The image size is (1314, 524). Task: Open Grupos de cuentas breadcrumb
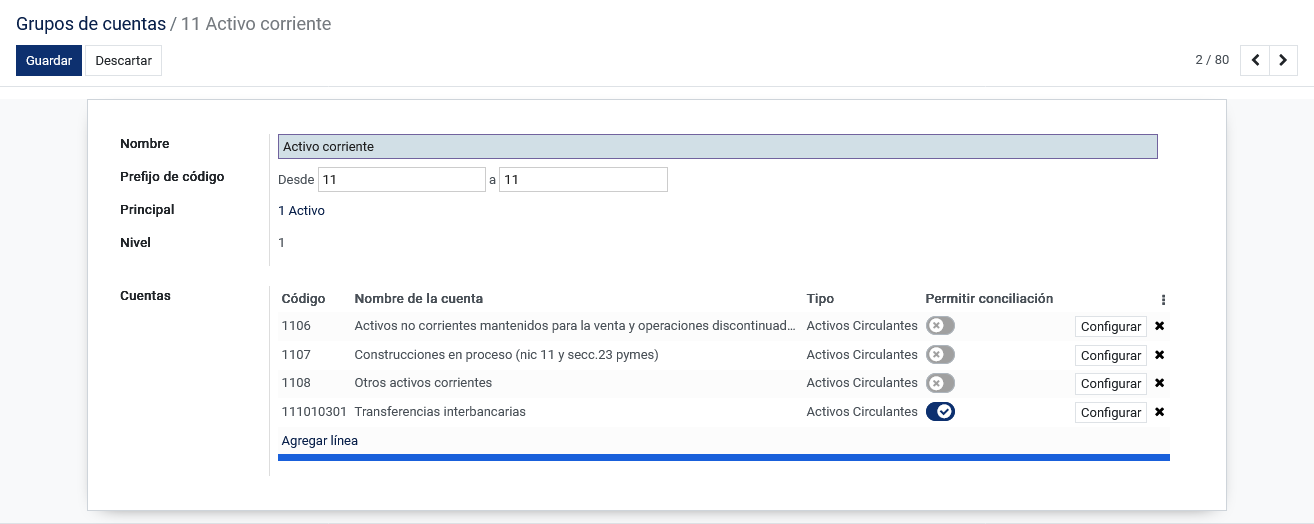[x=91, y=24]
